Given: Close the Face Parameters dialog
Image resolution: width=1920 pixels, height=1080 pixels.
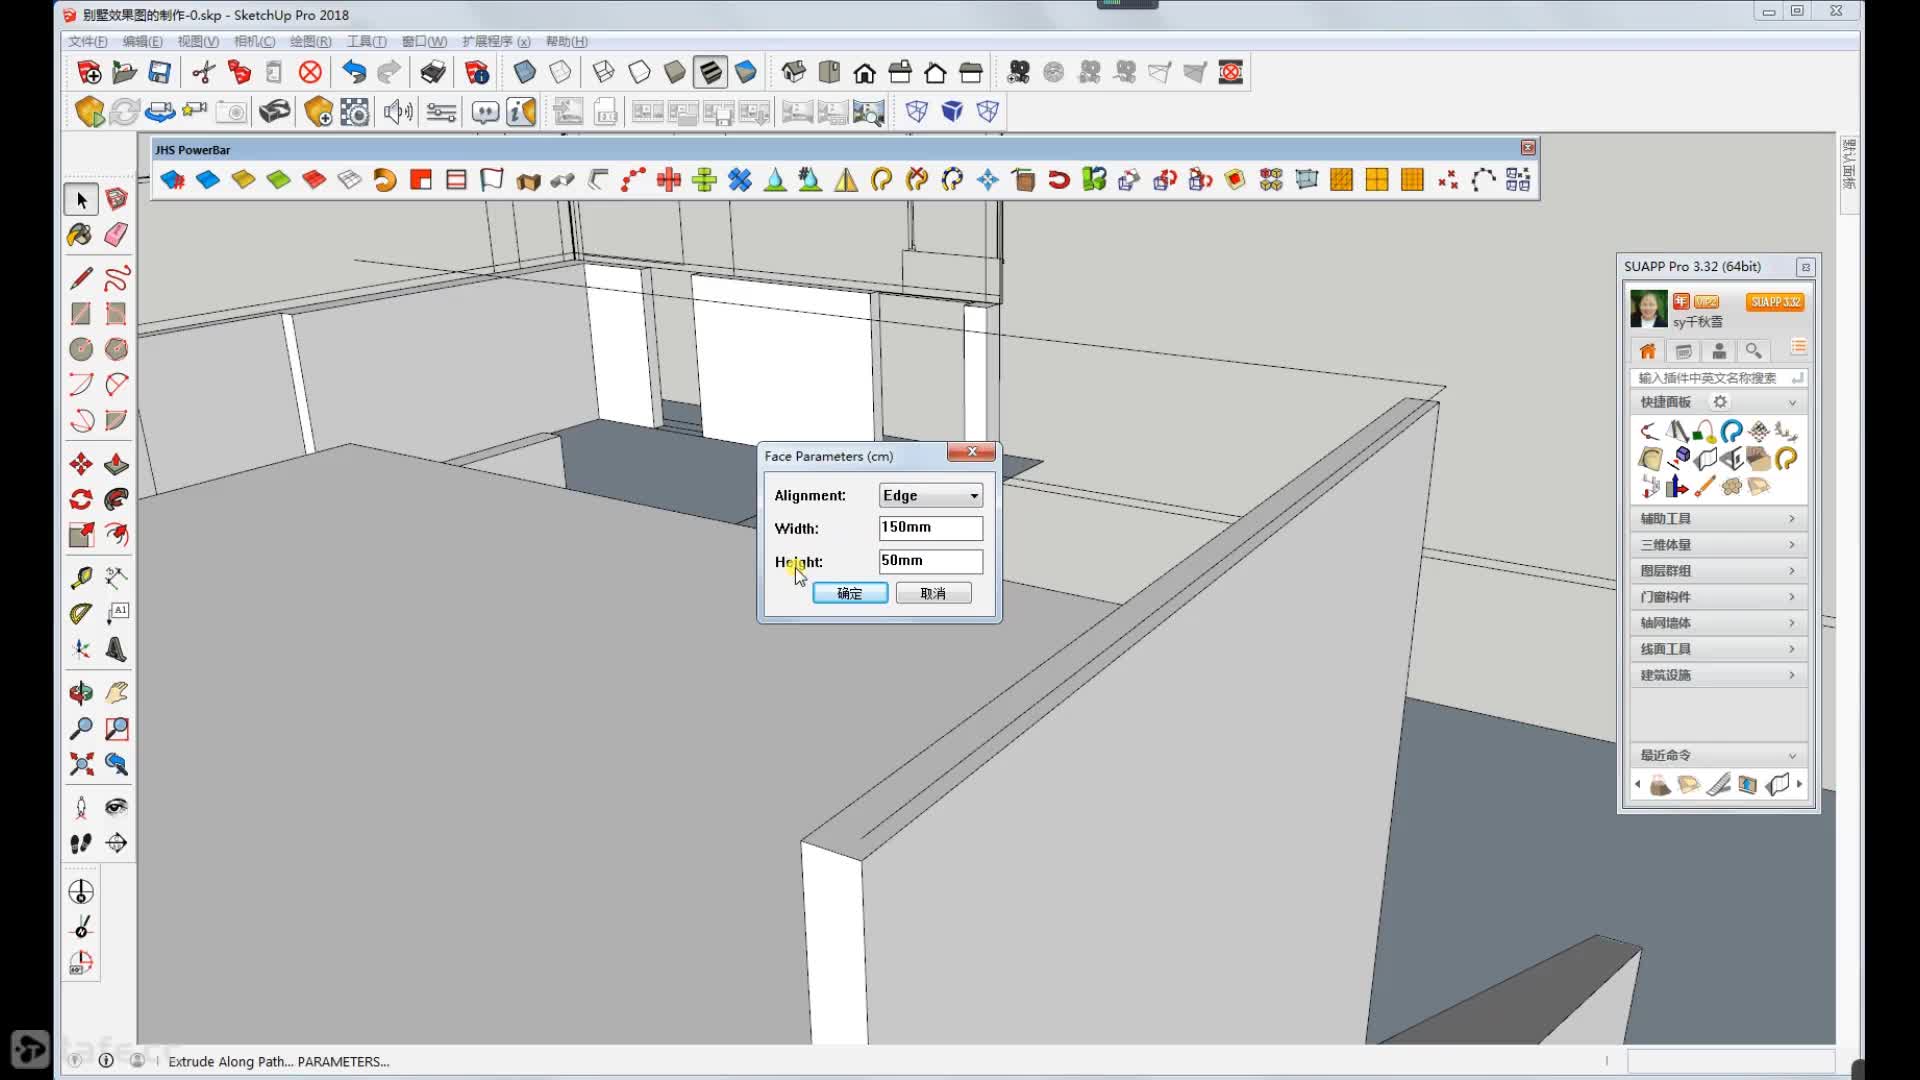Looking at the screenshot, I should [x=971, y=452].
